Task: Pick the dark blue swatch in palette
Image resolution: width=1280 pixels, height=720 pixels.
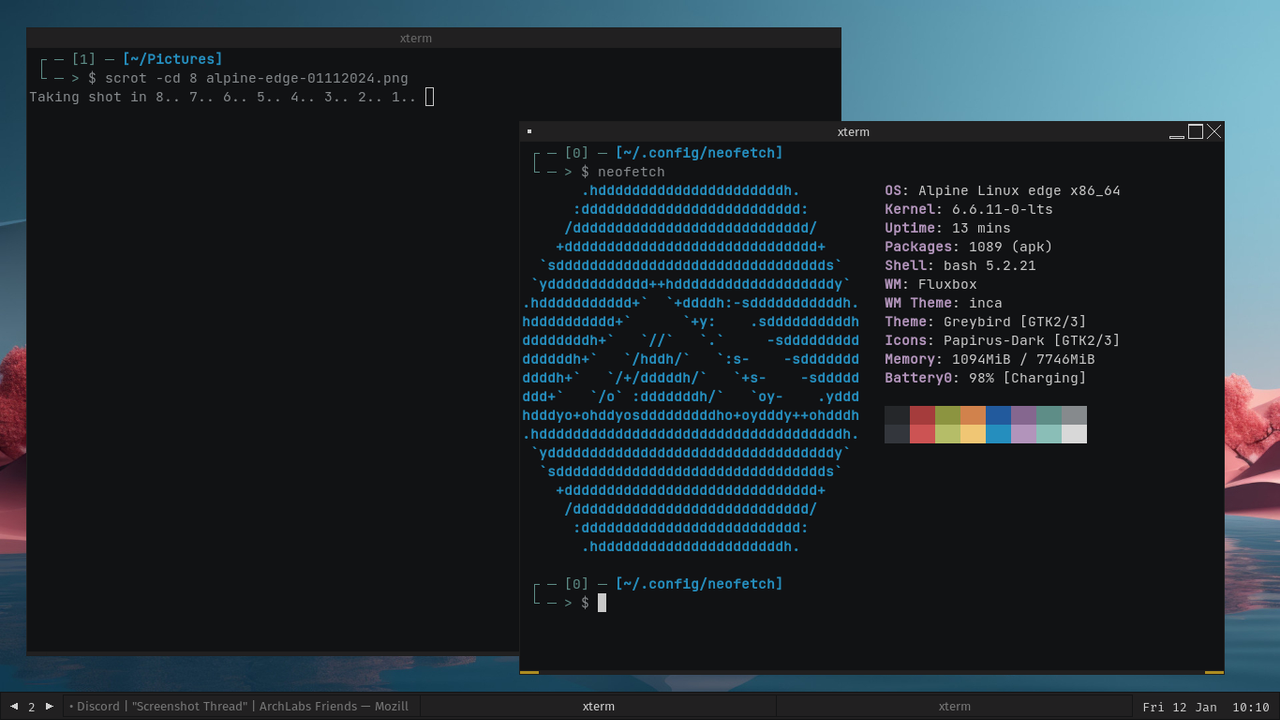Action: click(998, 415)
